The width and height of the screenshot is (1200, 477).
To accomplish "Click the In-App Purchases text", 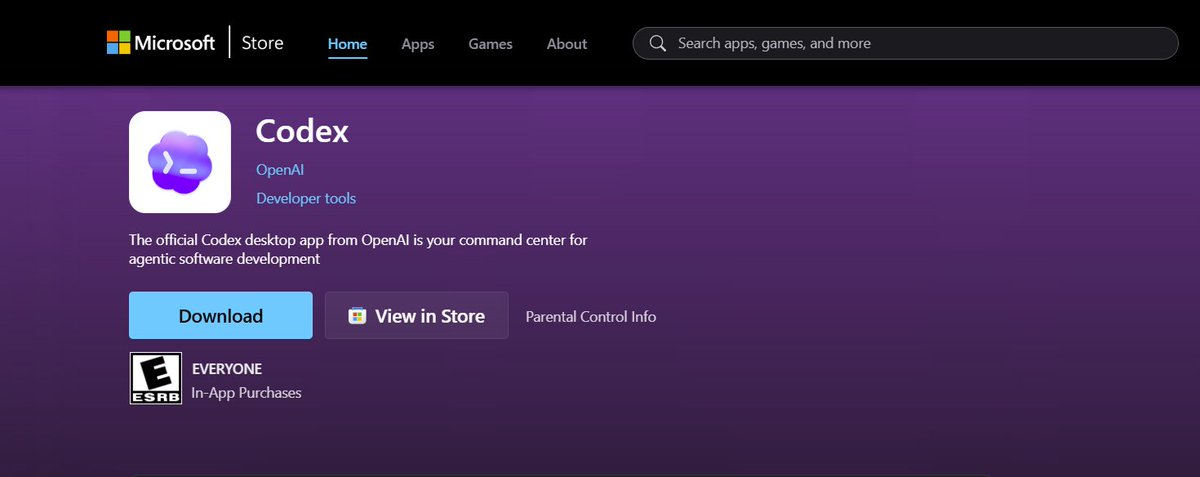I will [x=246, y=393].
